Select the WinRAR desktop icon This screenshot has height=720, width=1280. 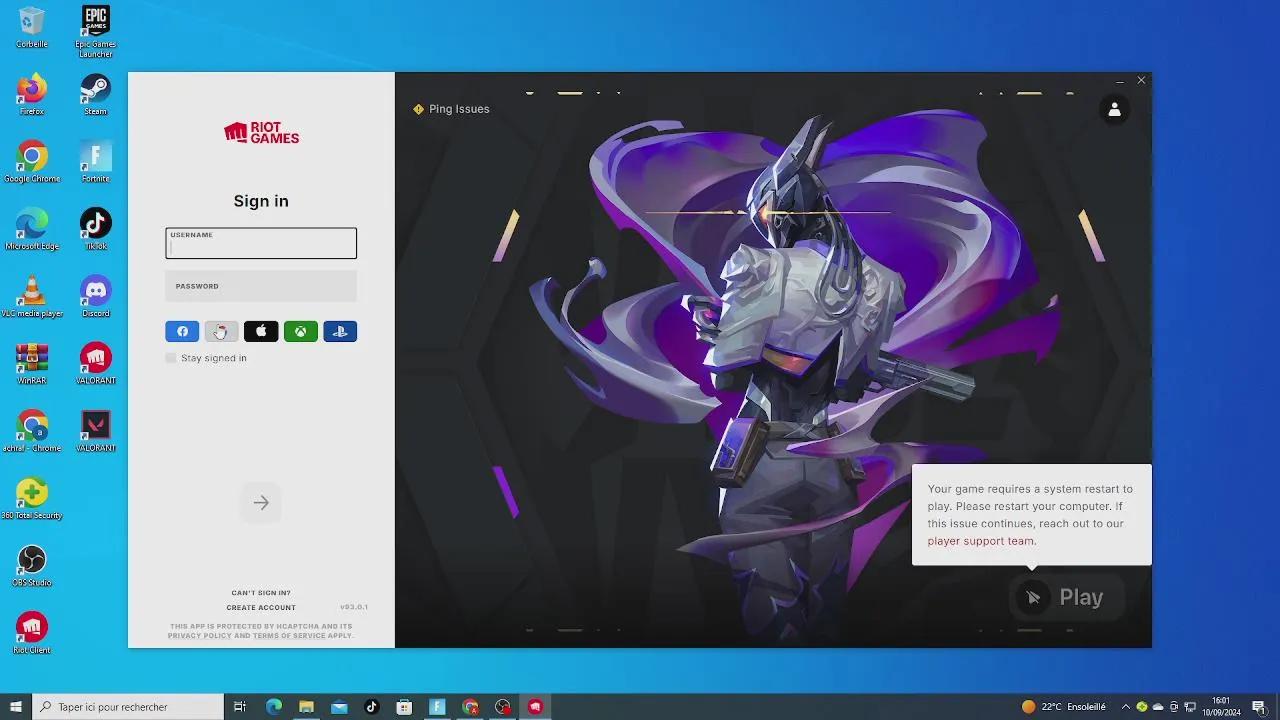pyautogui.click(x=32, y=364)
